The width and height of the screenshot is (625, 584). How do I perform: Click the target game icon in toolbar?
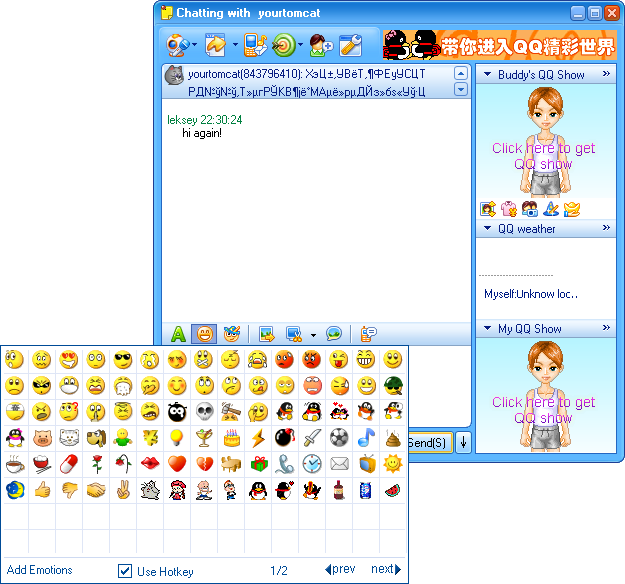[284, 45]
